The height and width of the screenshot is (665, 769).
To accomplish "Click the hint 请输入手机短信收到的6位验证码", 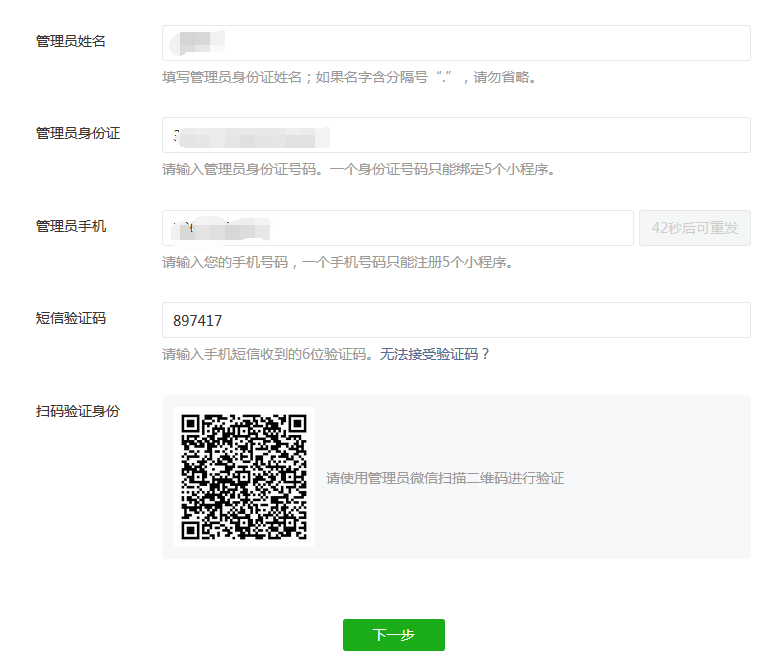I will [x=268, y=354].
